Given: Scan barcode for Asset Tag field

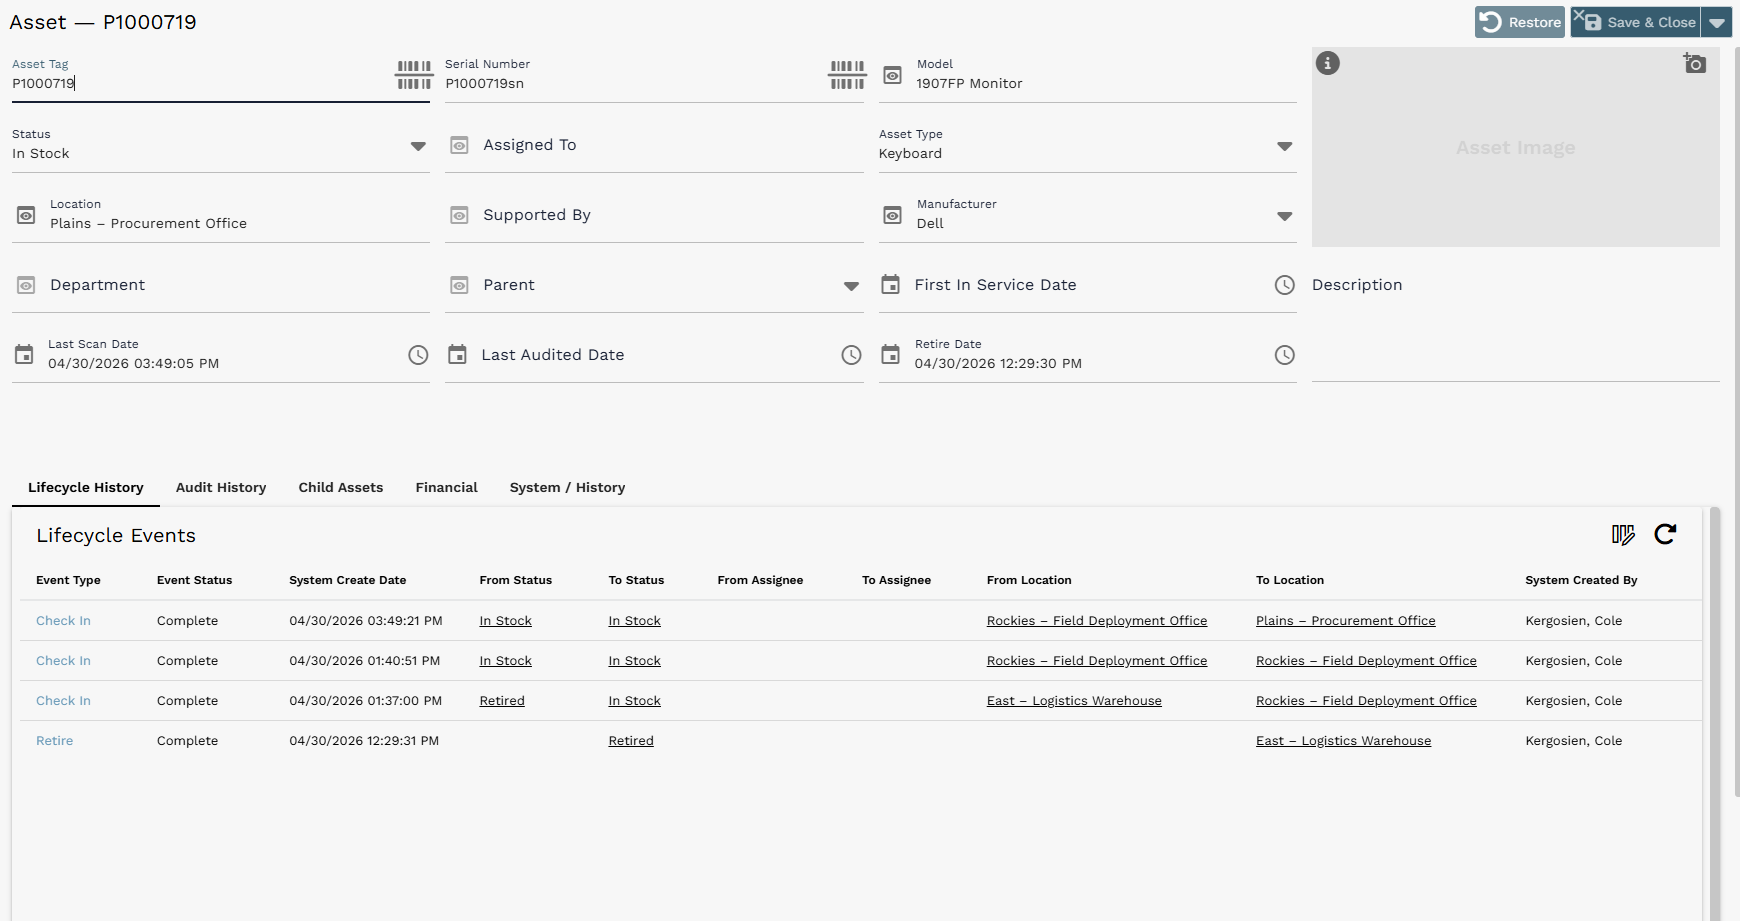Looking at the screenshot, I should click(414, 75).
